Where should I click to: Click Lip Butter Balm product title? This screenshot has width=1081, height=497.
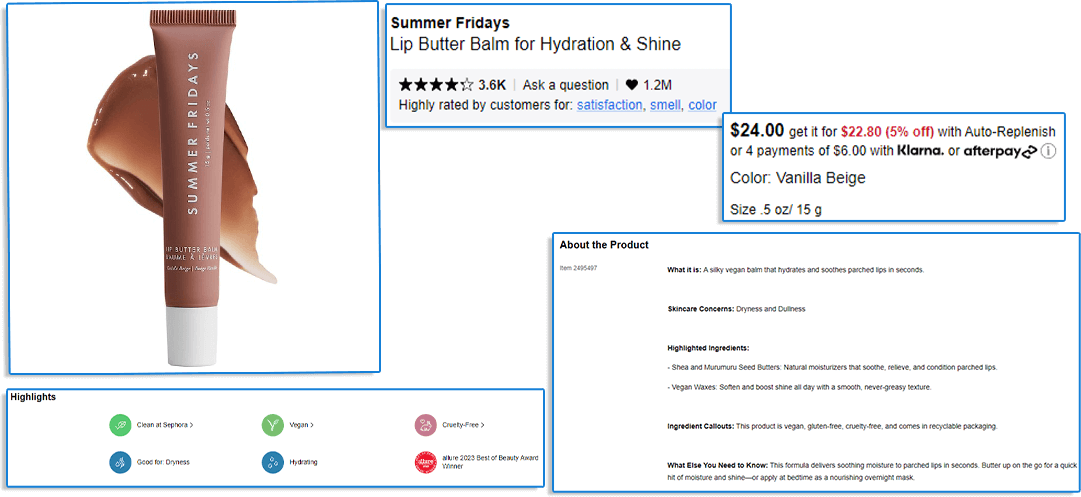point(536,45)
